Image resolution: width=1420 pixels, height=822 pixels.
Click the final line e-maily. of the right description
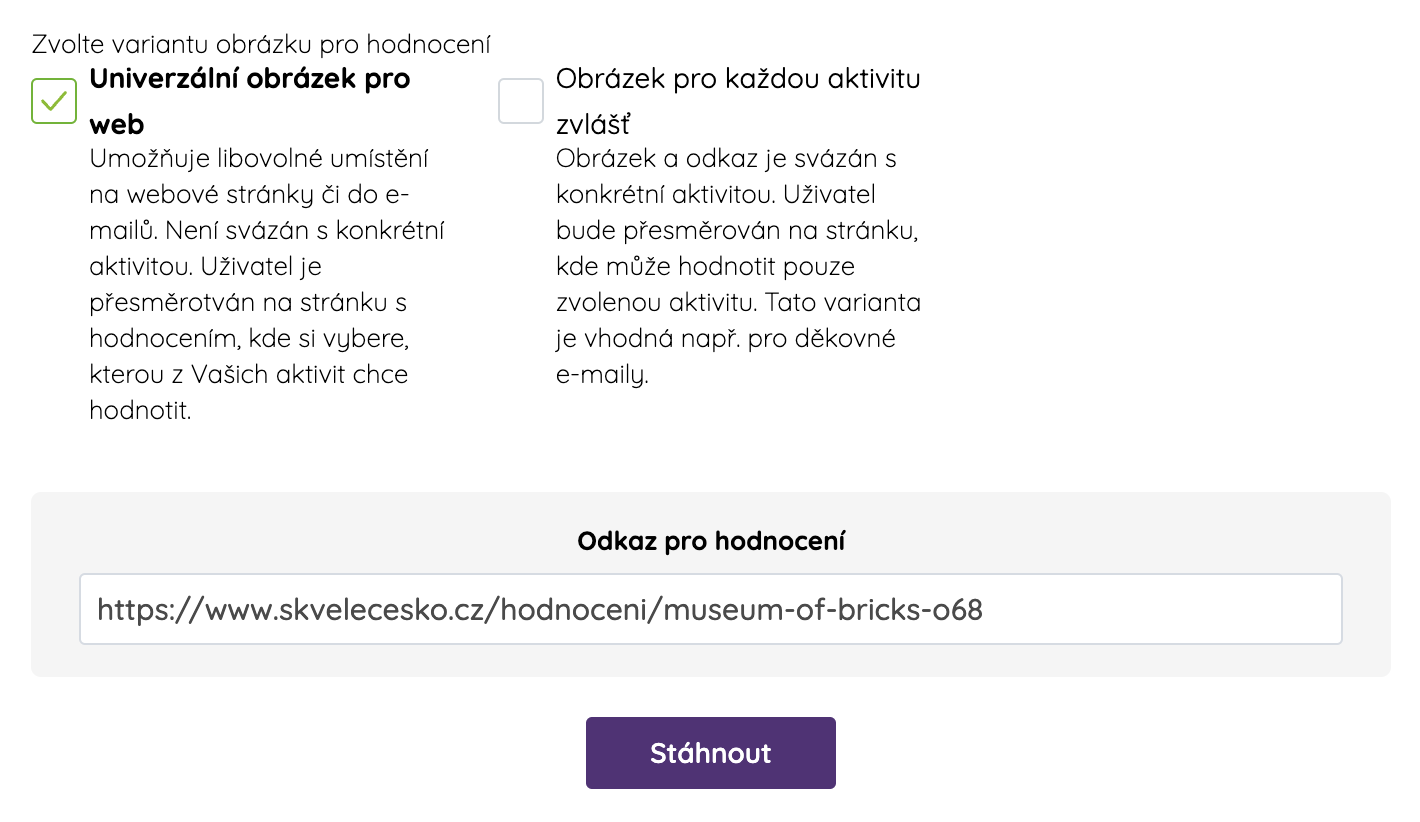pyautogui.click(x=602, y=376)
